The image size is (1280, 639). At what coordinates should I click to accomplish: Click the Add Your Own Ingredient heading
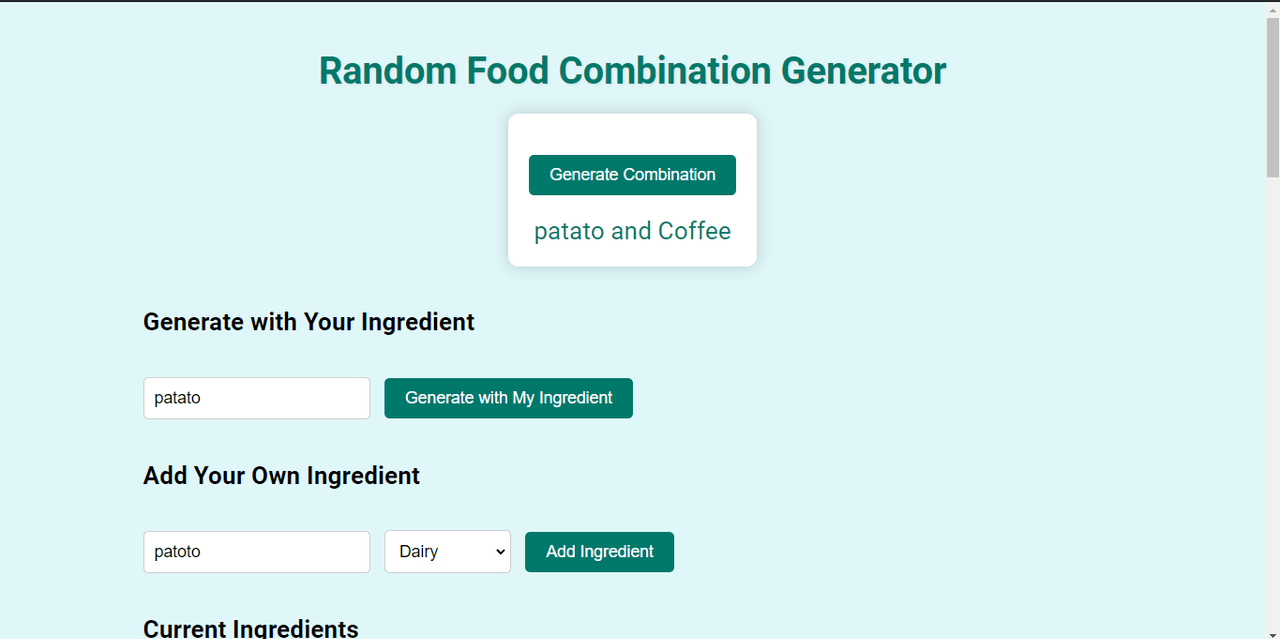[x=281, y=476]
